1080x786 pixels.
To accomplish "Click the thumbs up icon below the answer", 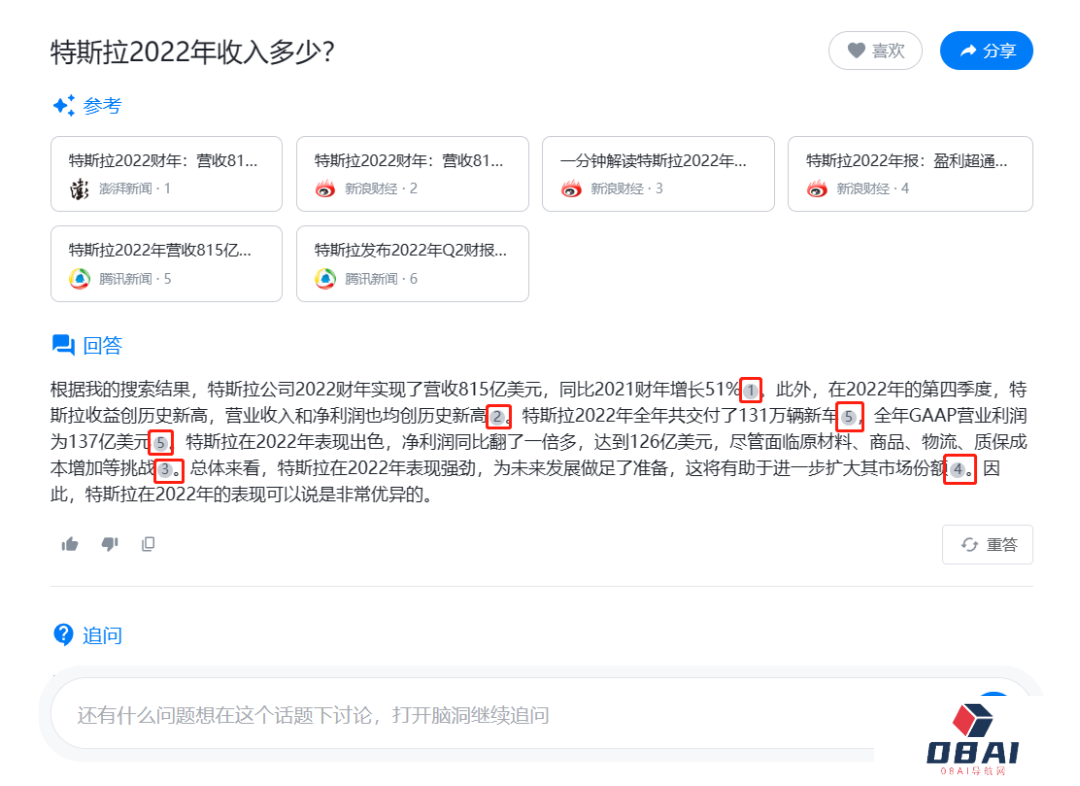I will (x=70, y=544).
